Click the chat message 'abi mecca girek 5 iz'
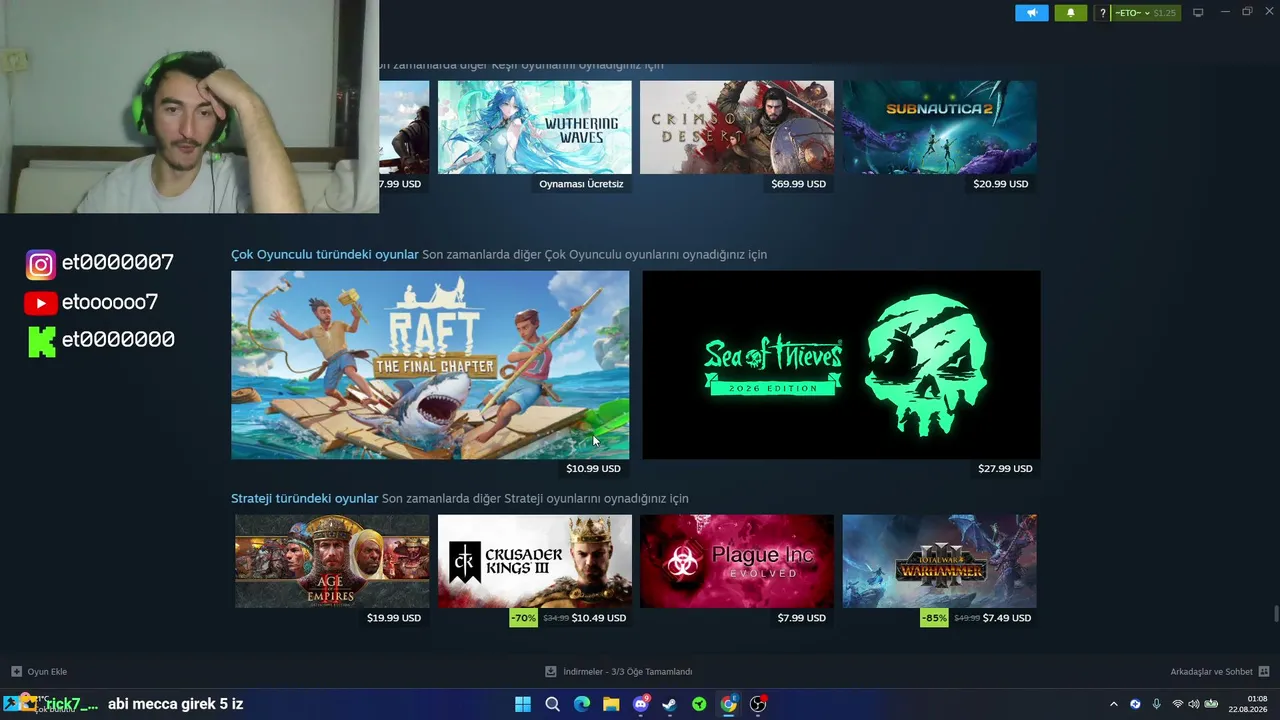Screen dimensions: 1280x720 coord(176,704)
